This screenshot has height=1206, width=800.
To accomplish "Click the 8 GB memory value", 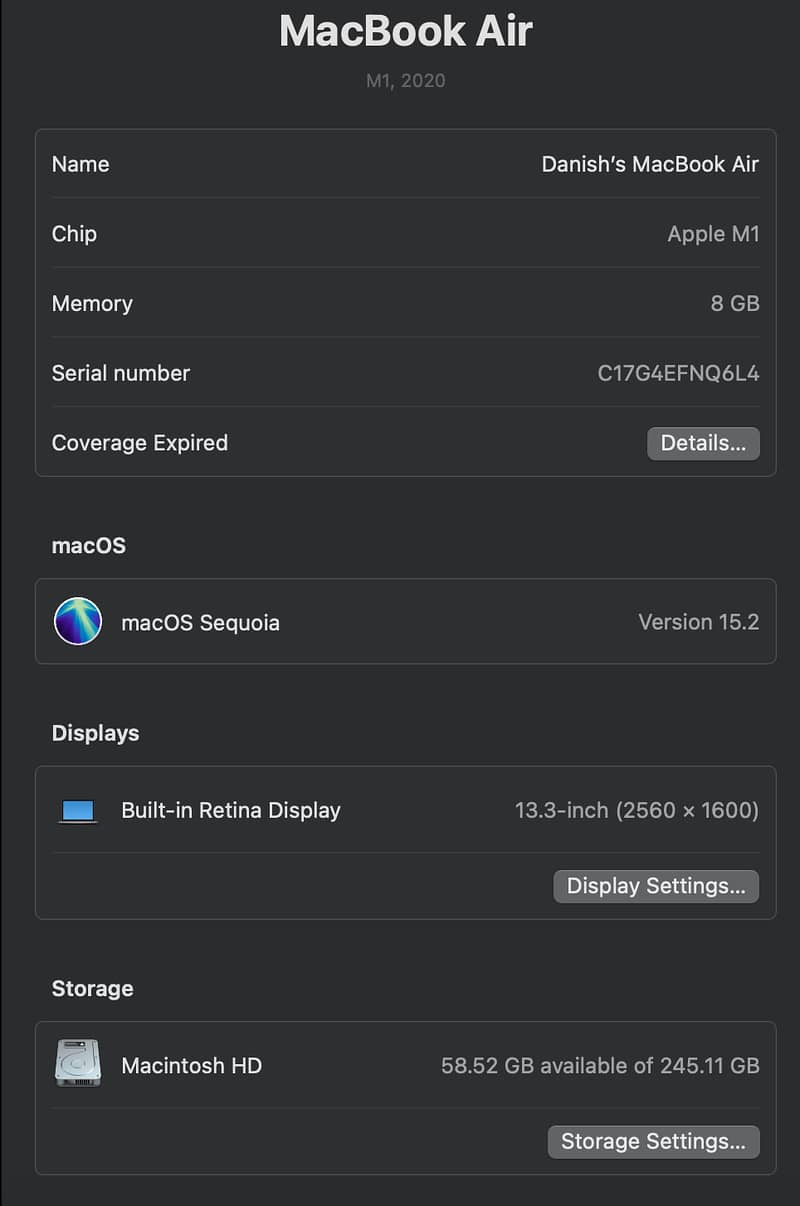I will click(735, 303).
